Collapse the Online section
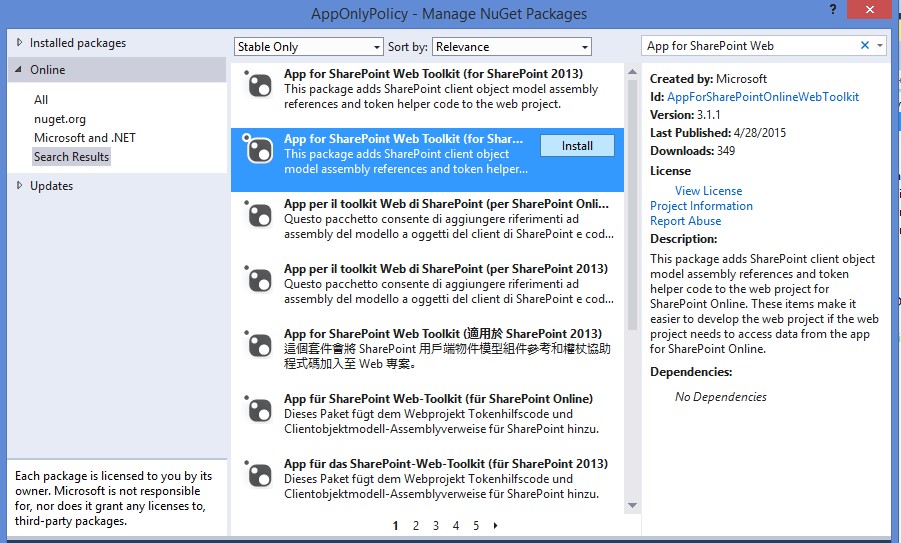The width and height of the screenshot is (901, 543). [x=18, y=69]
